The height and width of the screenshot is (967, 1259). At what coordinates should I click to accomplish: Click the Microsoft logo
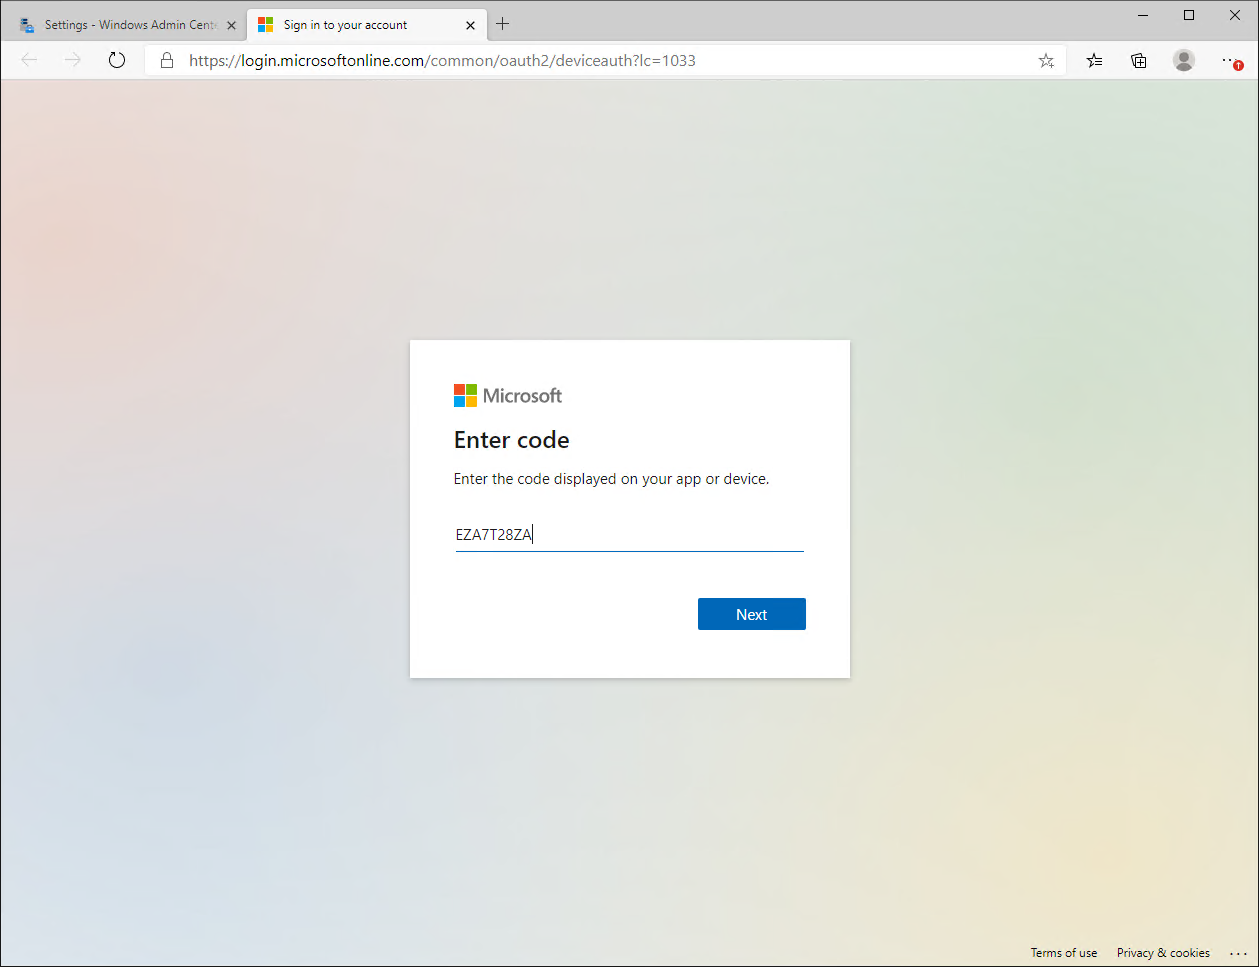click(508, 396)
